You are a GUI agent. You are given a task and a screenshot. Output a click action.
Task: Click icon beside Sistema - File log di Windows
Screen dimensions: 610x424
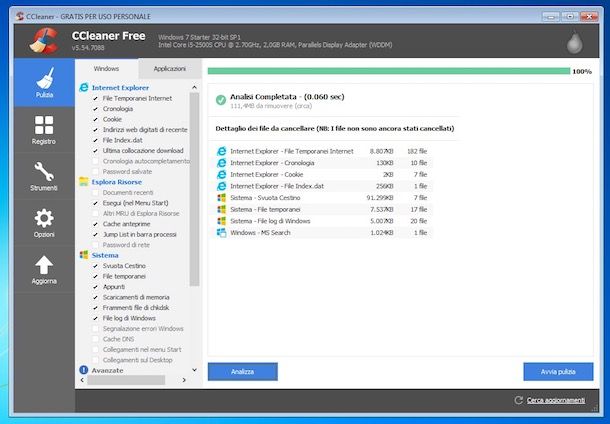point(221,221)
